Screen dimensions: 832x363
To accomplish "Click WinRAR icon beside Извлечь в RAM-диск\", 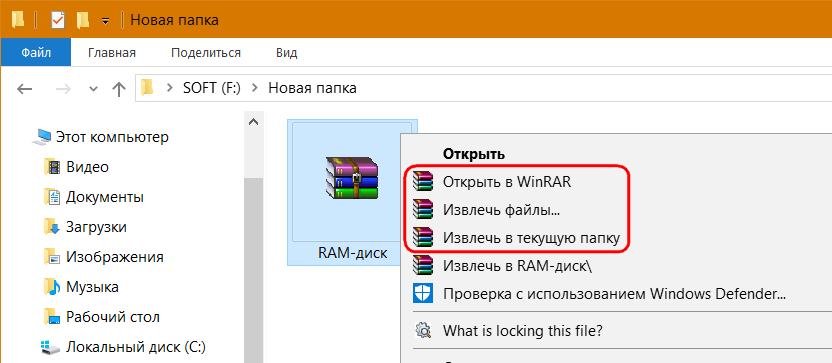I will 423,266.
